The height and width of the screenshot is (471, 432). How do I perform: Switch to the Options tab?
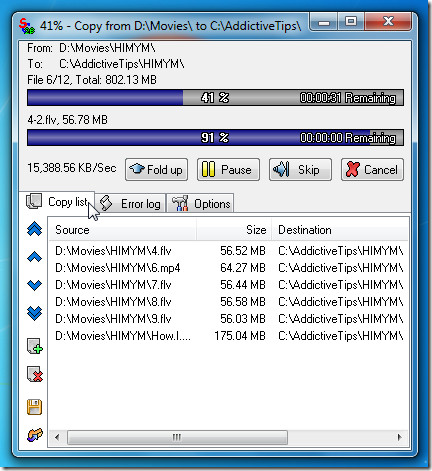point(200,203)
